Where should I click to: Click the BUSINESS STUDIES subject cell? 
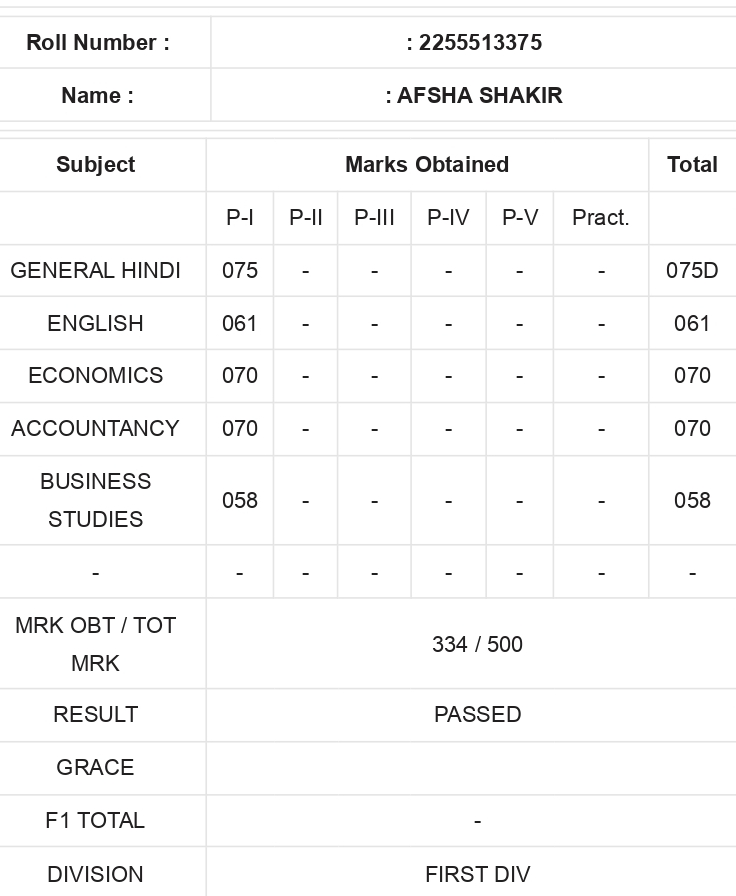pos(95,500)
